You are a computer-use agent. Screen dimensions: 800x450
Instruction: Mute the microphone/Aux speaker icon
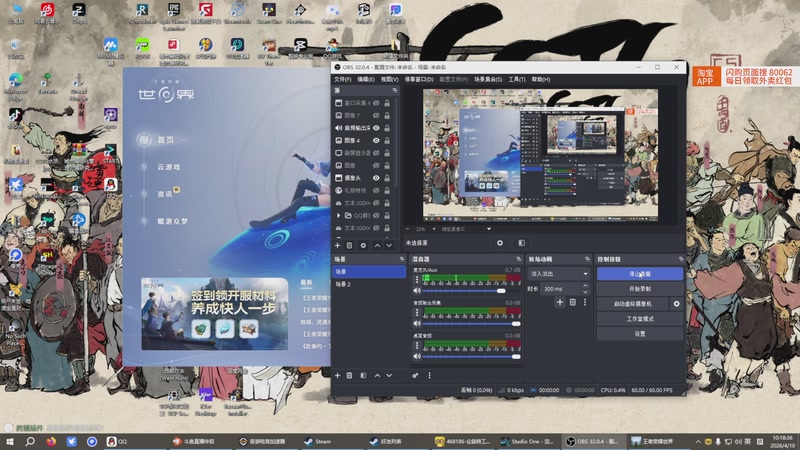[x=417, y=290]
